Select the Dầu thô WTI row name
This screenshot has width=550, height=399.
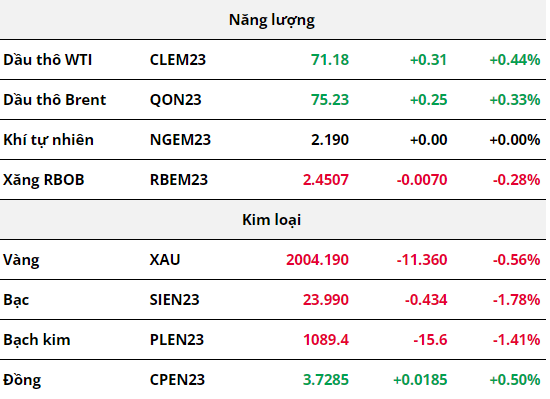point(48,60)
